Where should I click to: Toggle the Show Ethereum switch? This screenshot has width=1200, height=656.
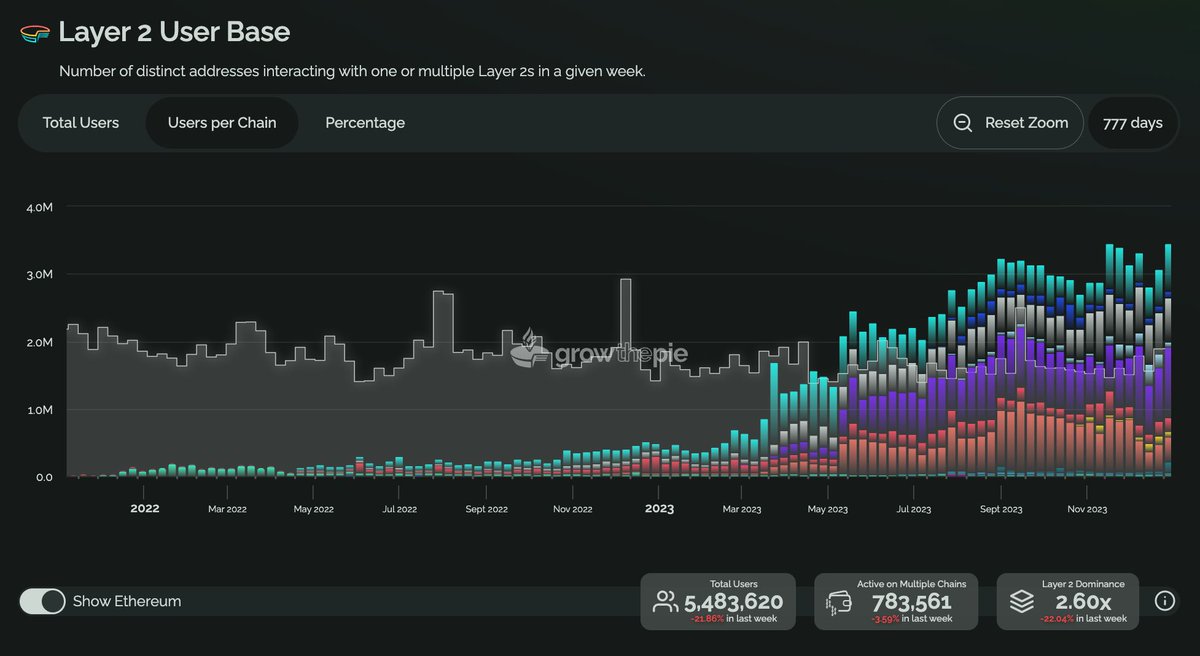tap(42, 601)
